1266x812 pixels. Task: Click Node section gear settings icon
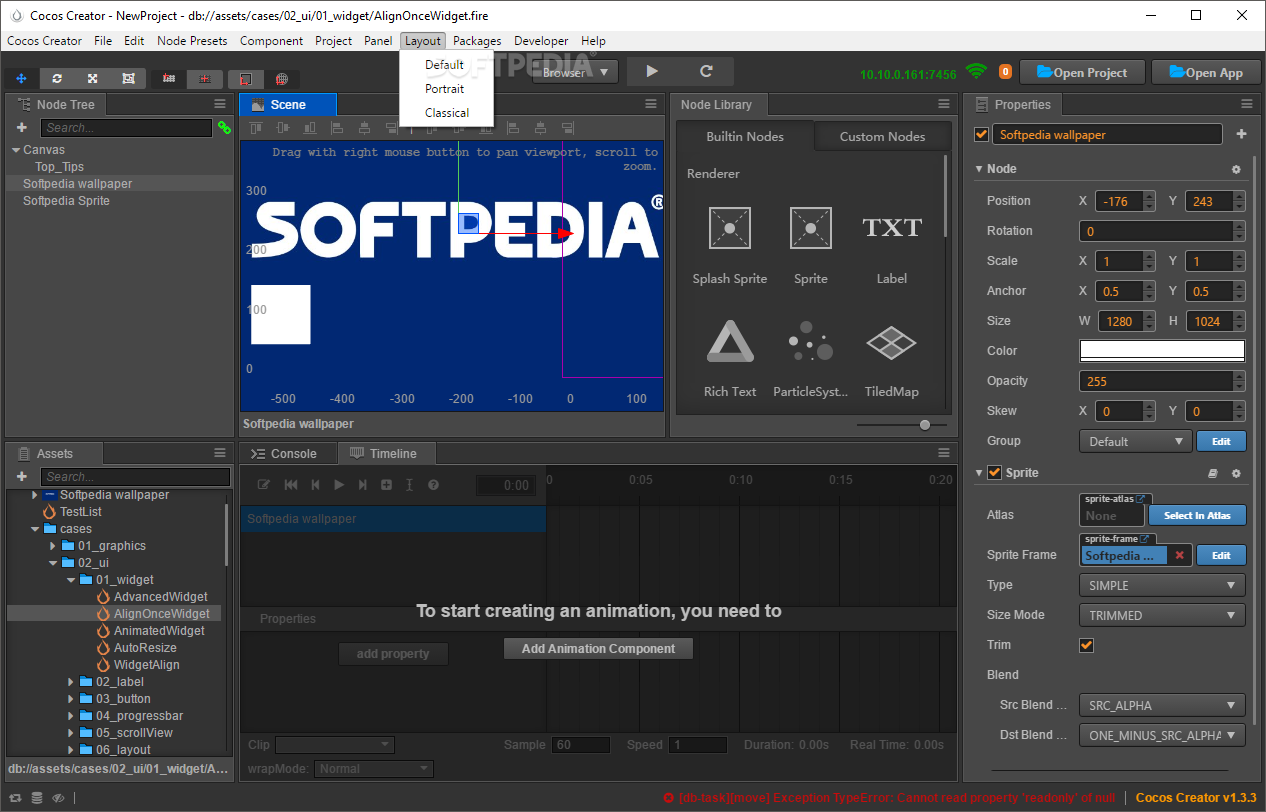point(1236,170)
